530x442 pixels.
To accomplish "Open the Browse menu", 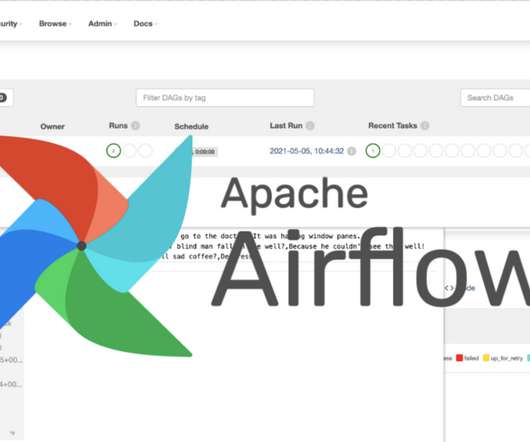I will [x=55, y=24].
